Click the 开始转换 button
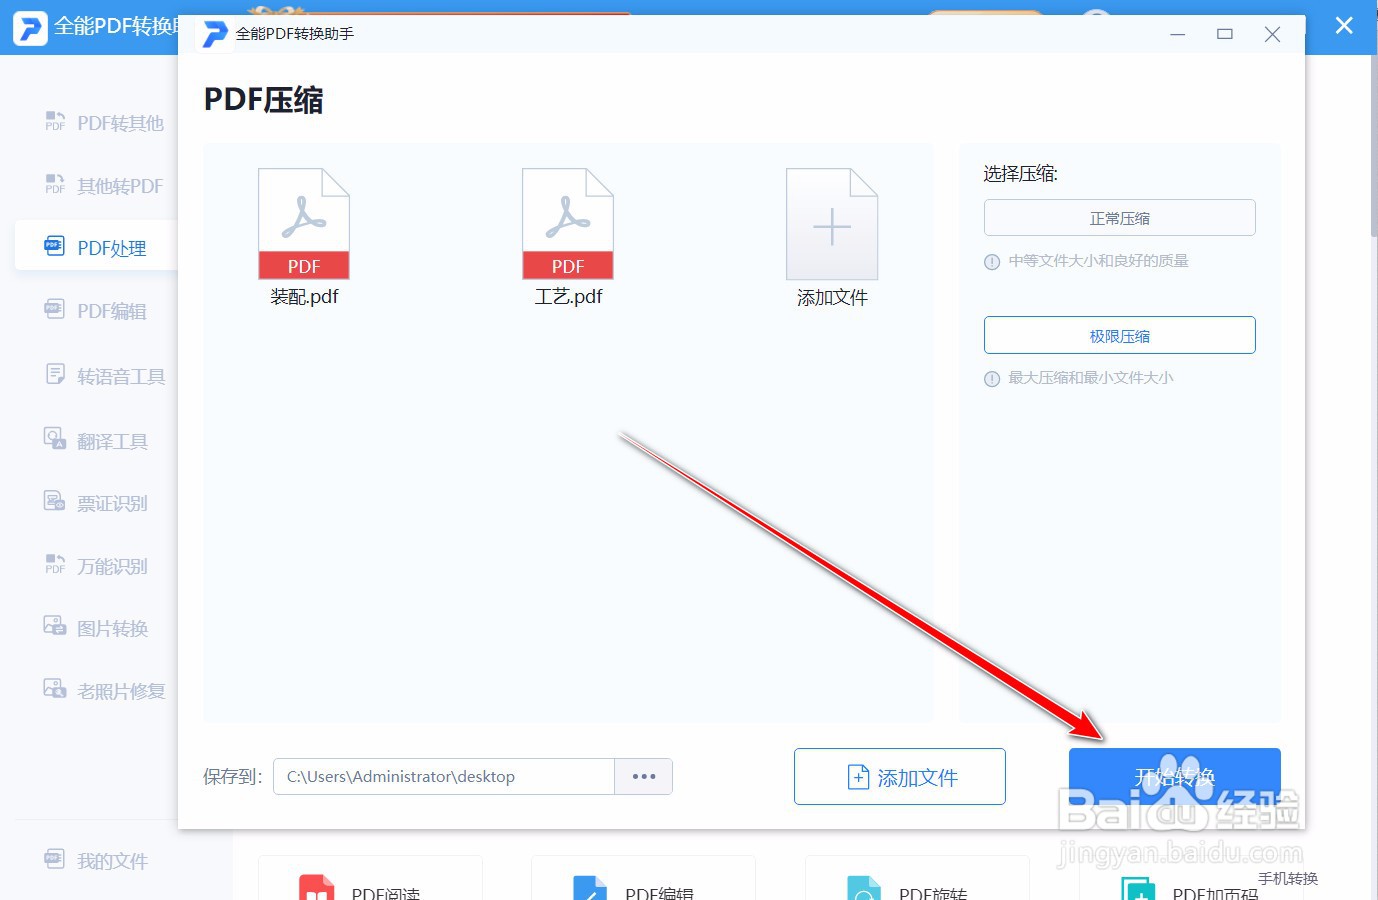The height and width of the screenshot is (900, 1378). [1175, 776]
